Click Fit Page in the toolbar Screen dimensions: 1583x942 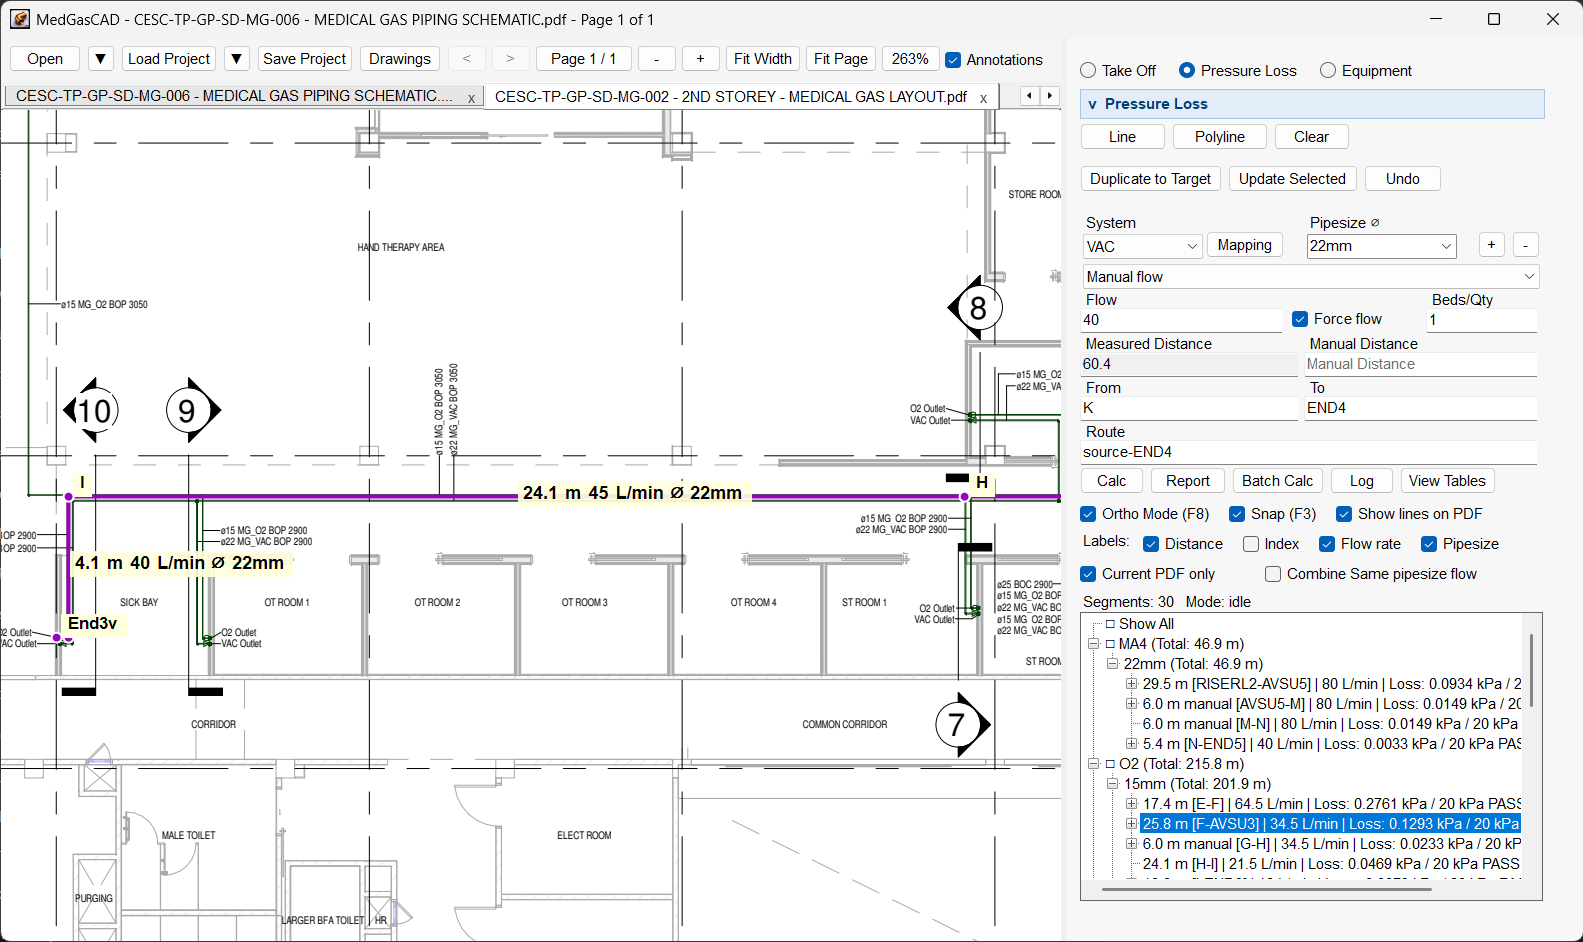841,59
